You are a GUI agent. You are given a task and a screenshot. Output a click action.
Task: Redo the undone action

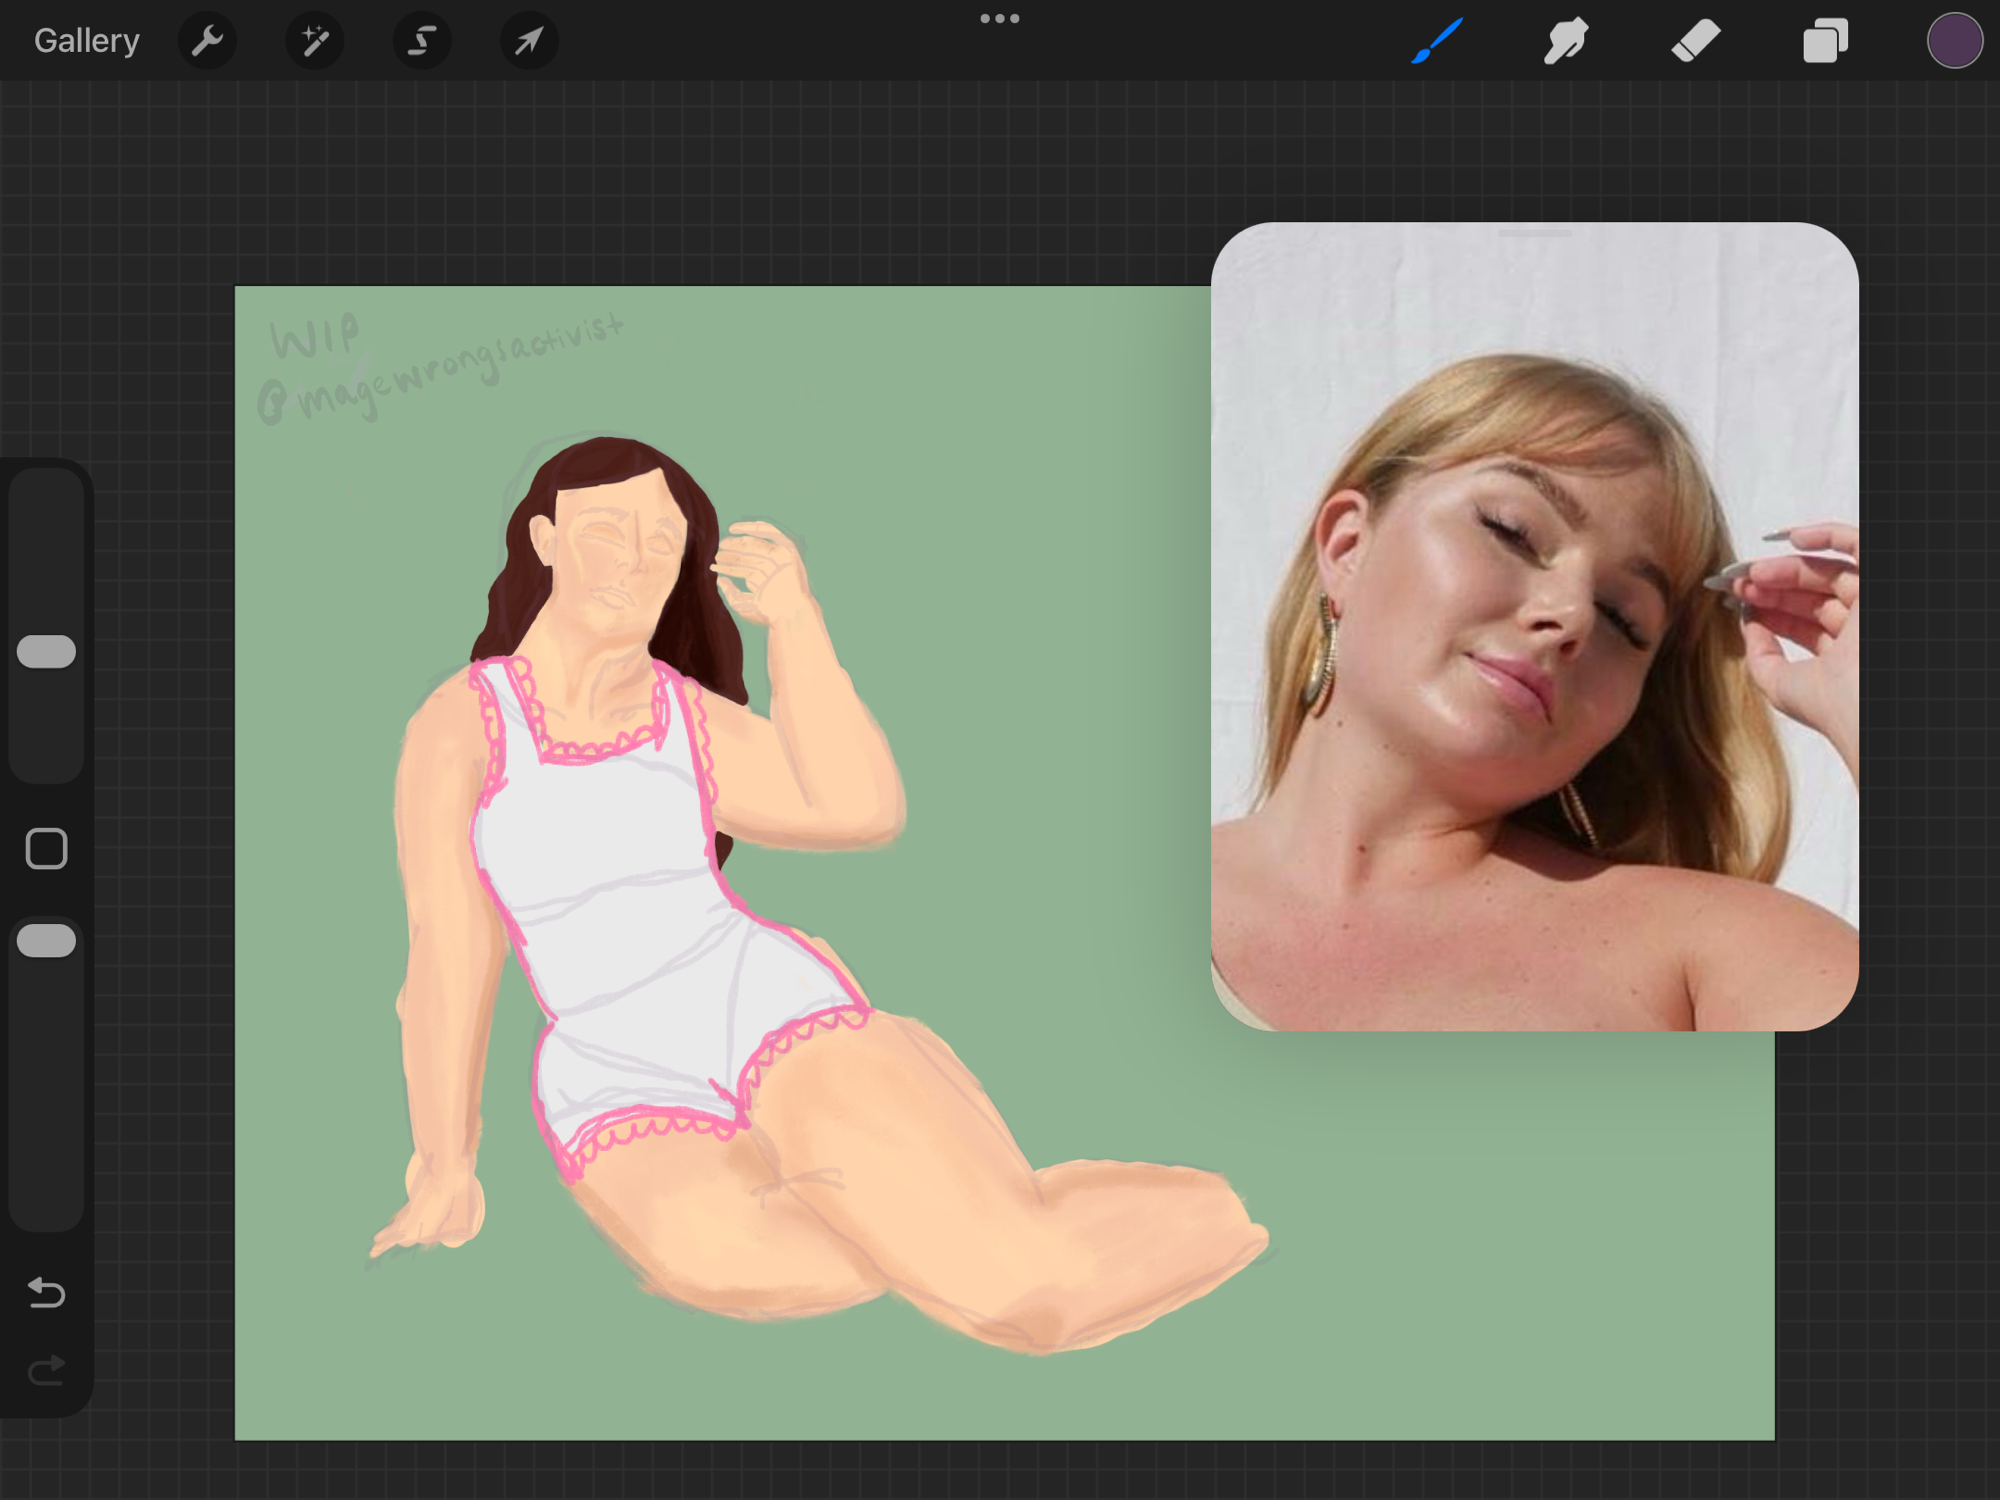[46, 1370]
